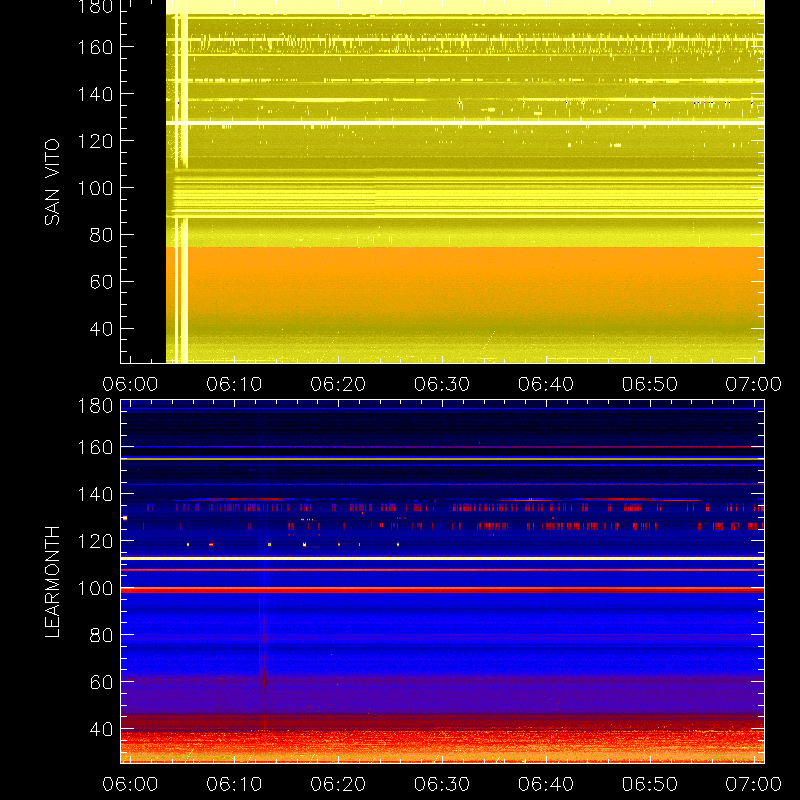Select the 140 frequency label on San Vito axis
800x800 pixels.
95,94
